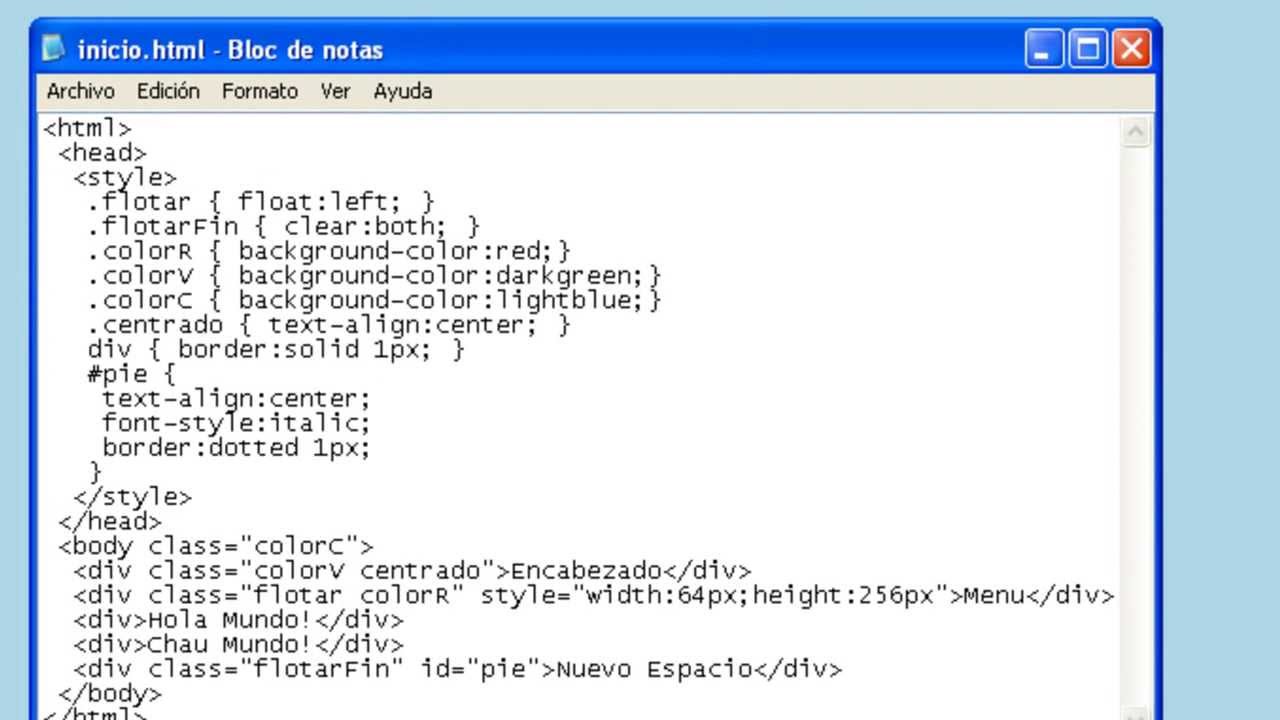Click the .flotar float:left rule line

(x=262, y=202)
